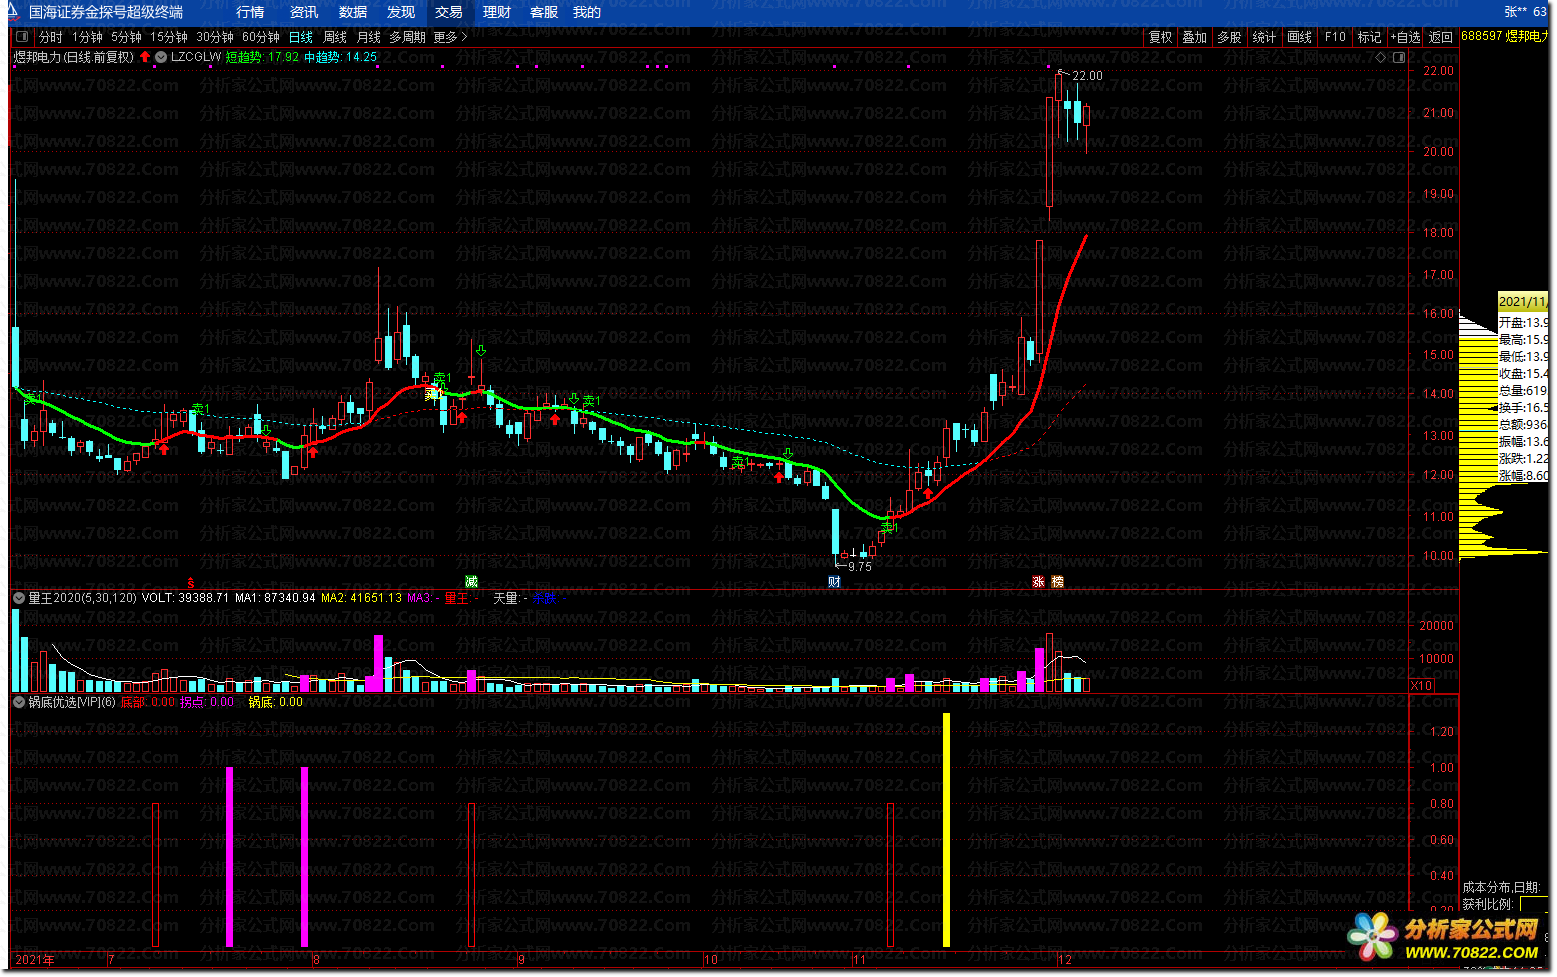Expand the LZCGLW indicator dropdown arrow
1557x977 pixels.
(160, 57)
